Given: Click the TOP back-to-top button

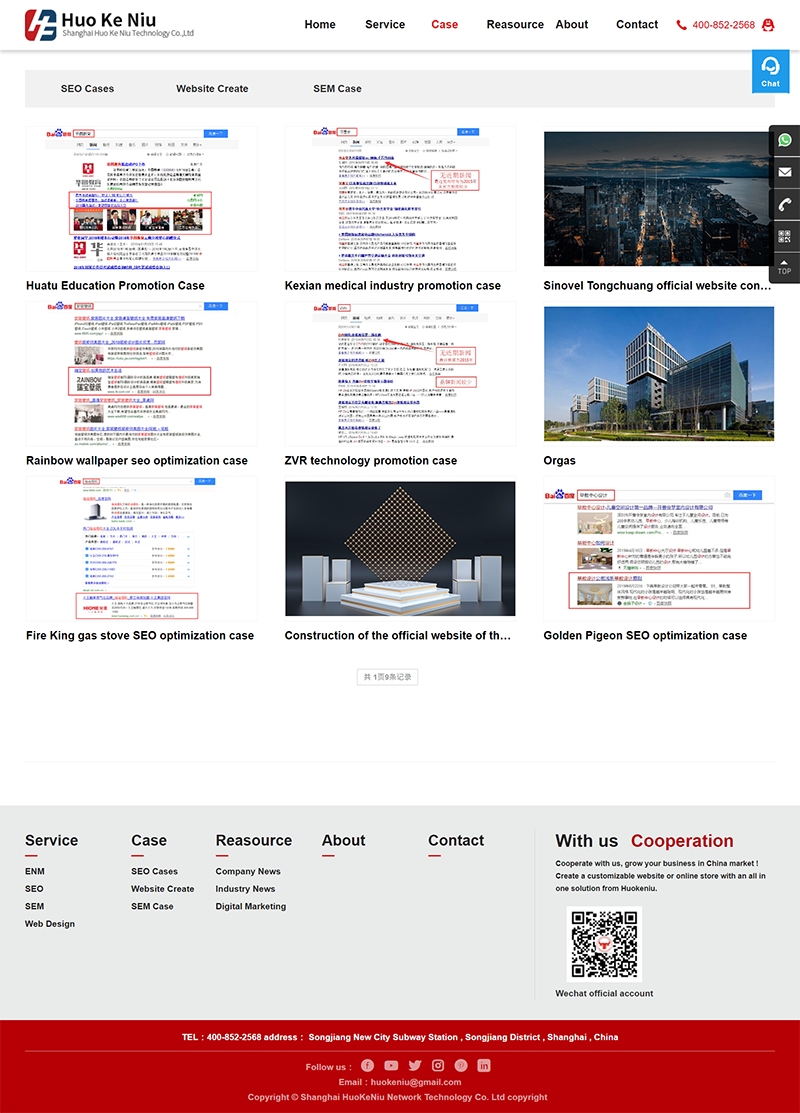Looking at the screenshot, I should [784, 268].
